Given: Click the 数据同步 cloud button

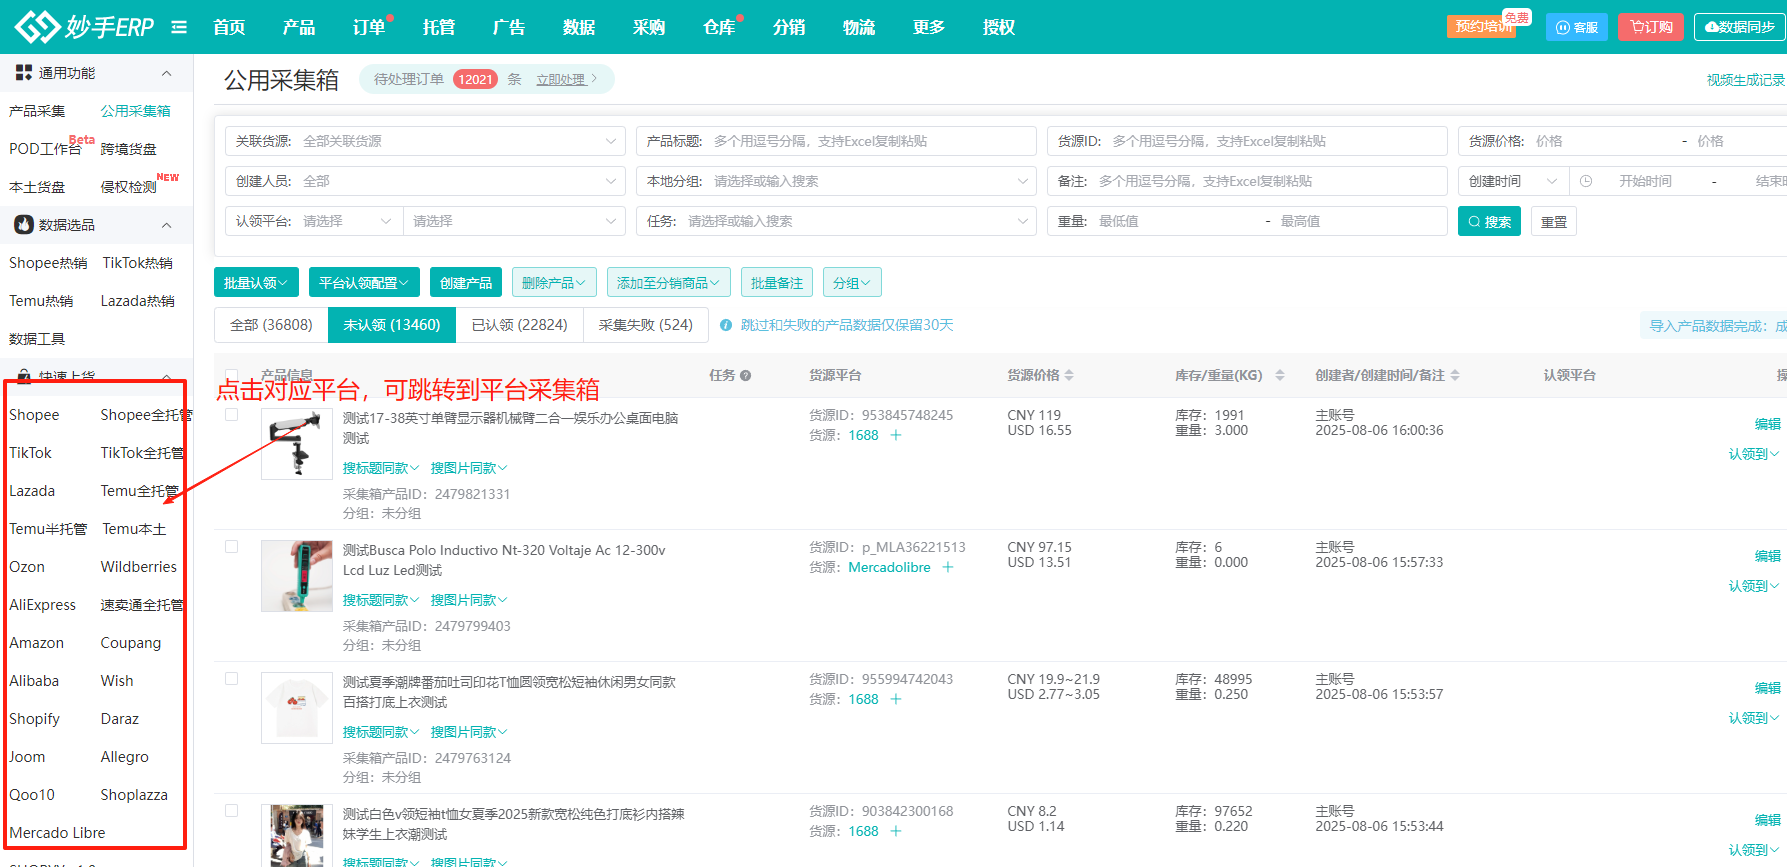Looking at the screenshot, I should point(1740,27).
